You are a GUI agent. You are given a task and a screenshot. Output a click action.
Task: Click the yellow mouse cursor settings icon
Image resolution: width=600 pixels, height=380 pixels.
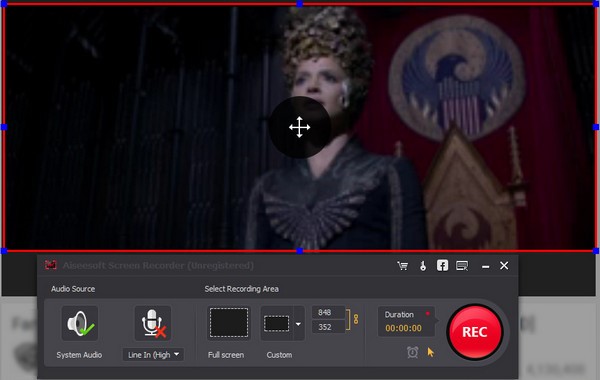click(x=431, y=352)
